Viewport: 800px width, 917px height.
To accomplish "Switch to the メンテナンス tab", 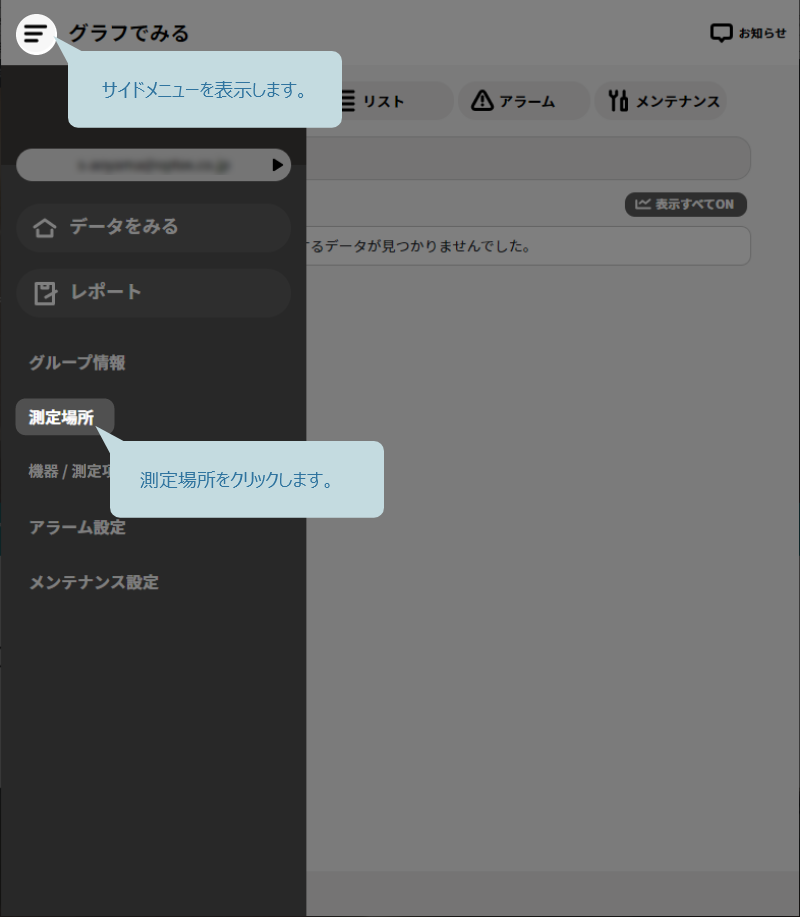I will tap(661, 101).
